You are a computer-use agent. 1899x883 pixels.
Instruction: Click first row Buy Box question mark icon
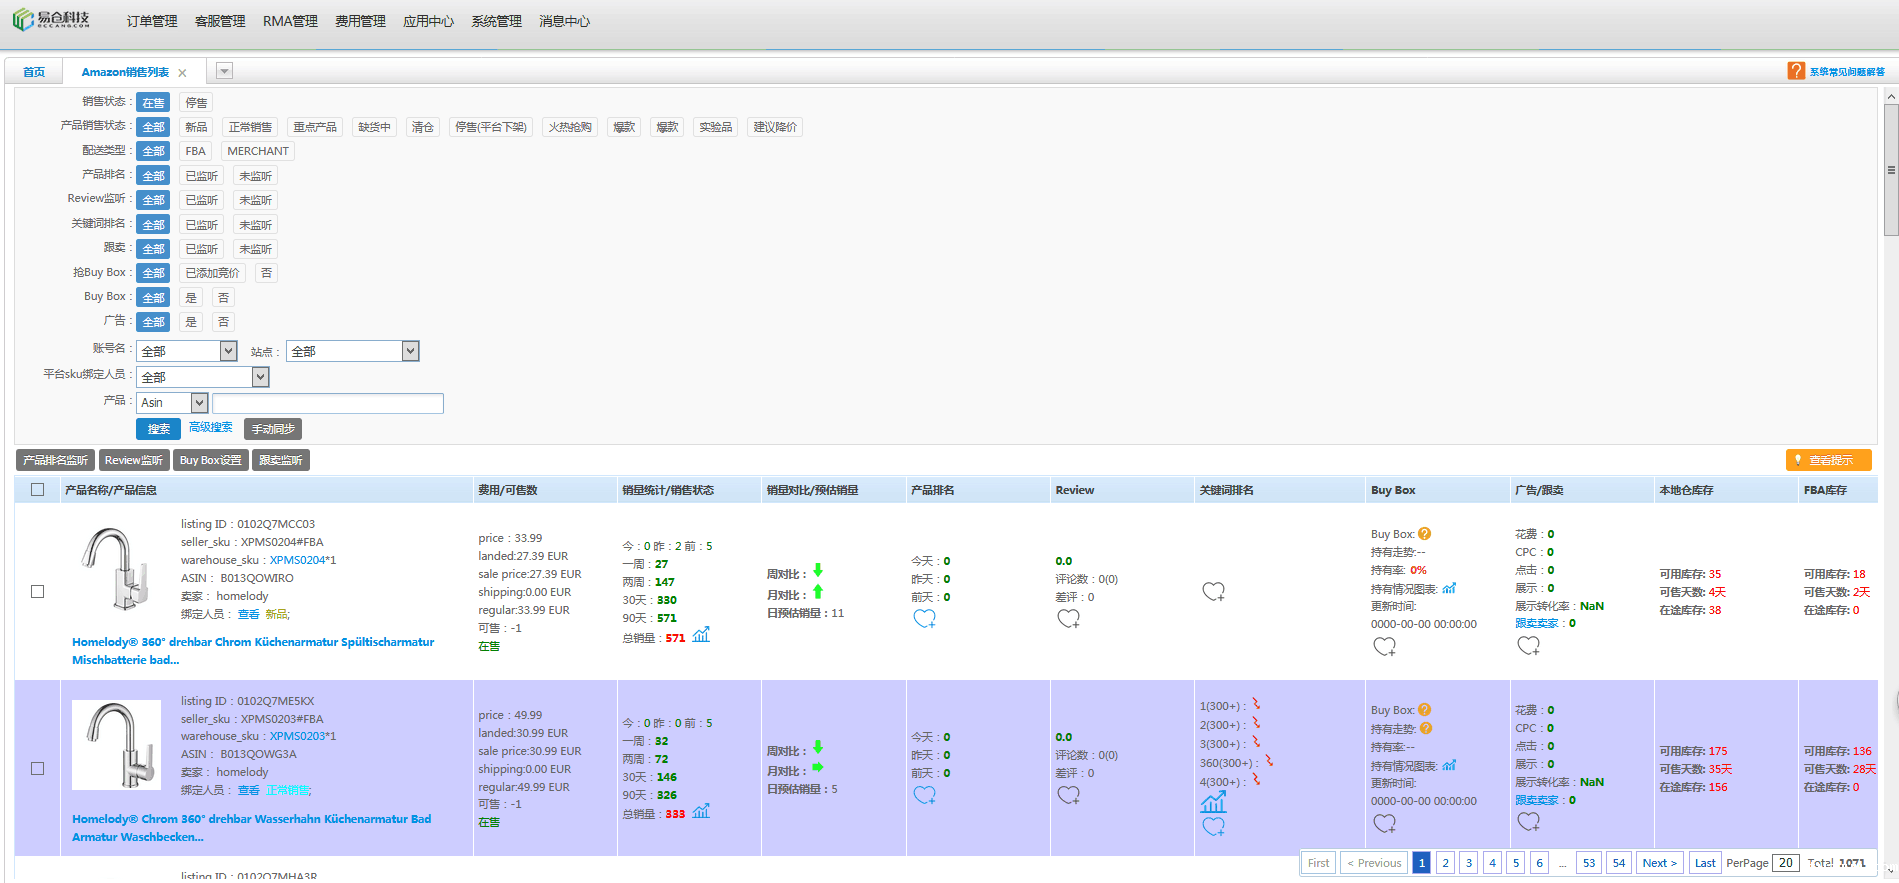click(x=1425, y=534)
